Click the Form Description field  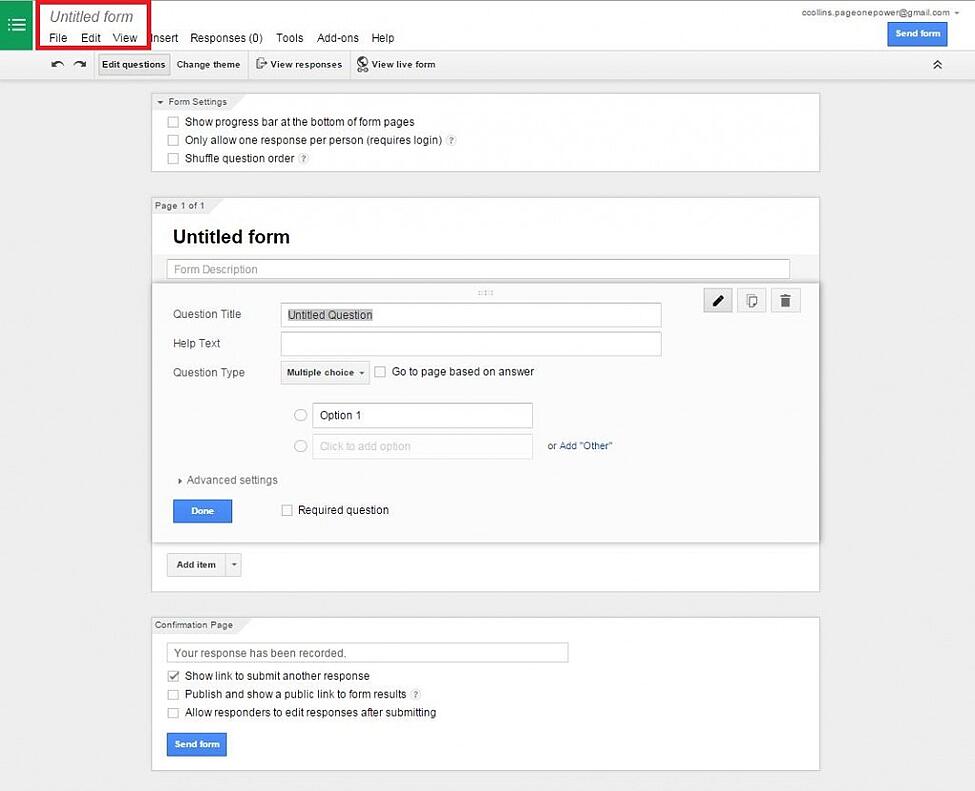pyautogui.click(x=478, y=269)
